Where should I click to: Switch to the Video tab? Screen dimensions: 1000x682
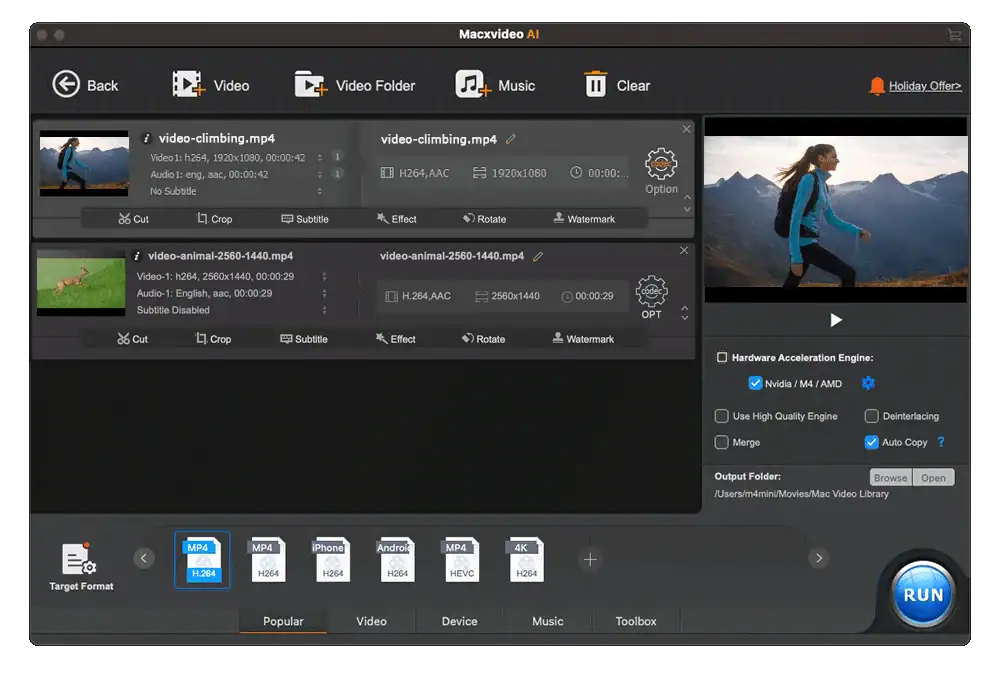point(371,621)
